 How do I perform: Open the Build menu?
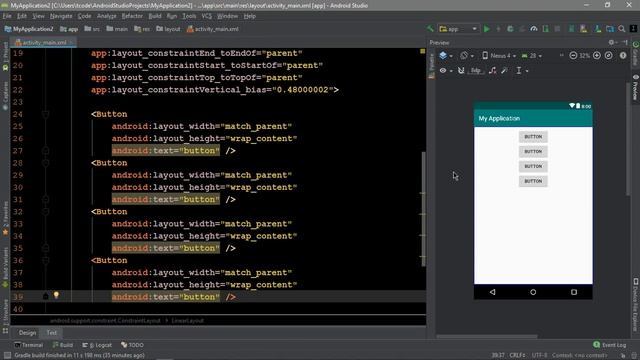tap(155, 16)
